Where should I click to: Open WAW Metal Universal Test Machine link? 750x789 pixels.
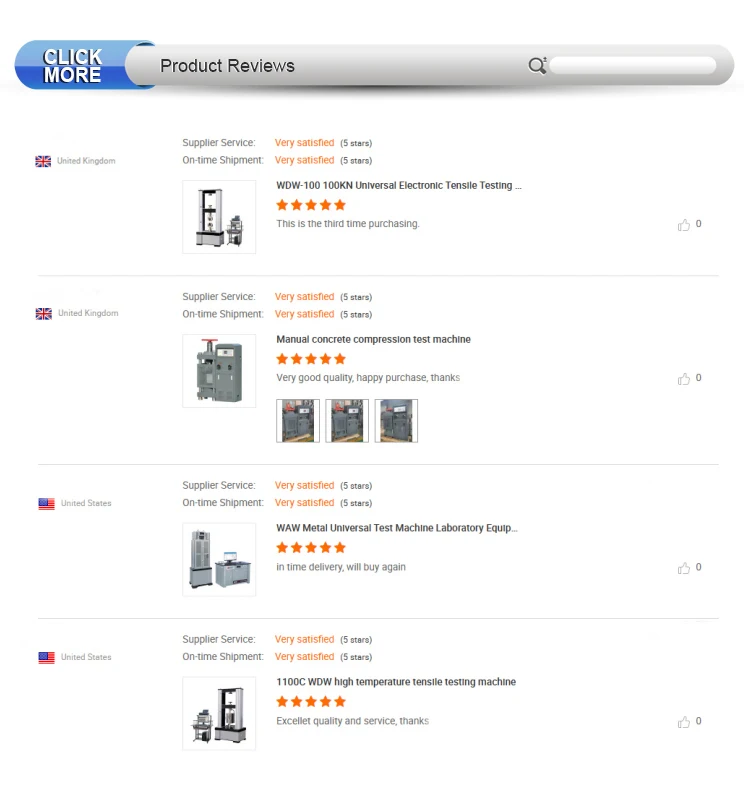(397, 528)
